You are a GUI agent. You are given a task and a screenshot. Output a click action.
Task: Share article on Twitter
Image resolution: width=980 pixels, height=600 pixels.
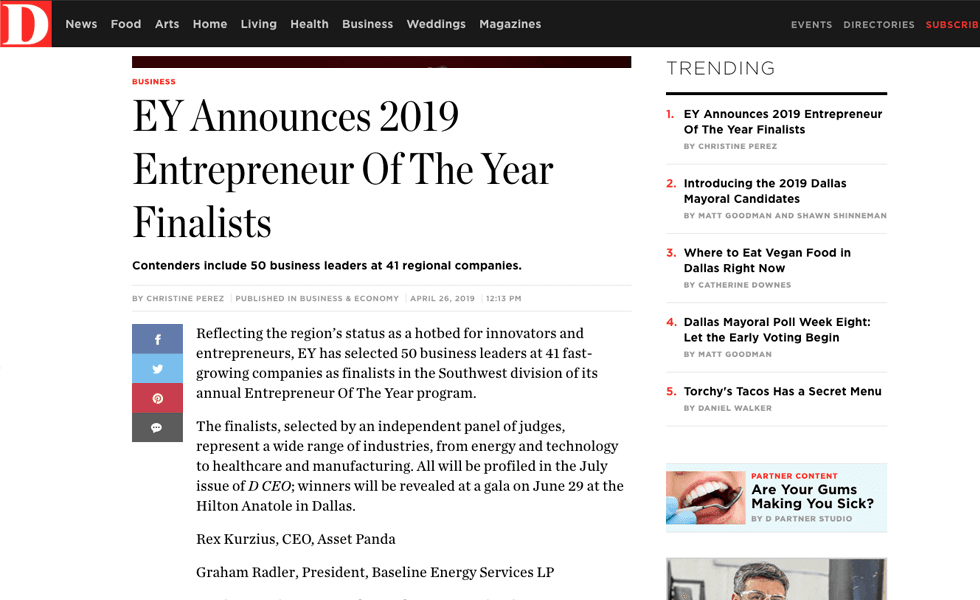click(157, 369)
